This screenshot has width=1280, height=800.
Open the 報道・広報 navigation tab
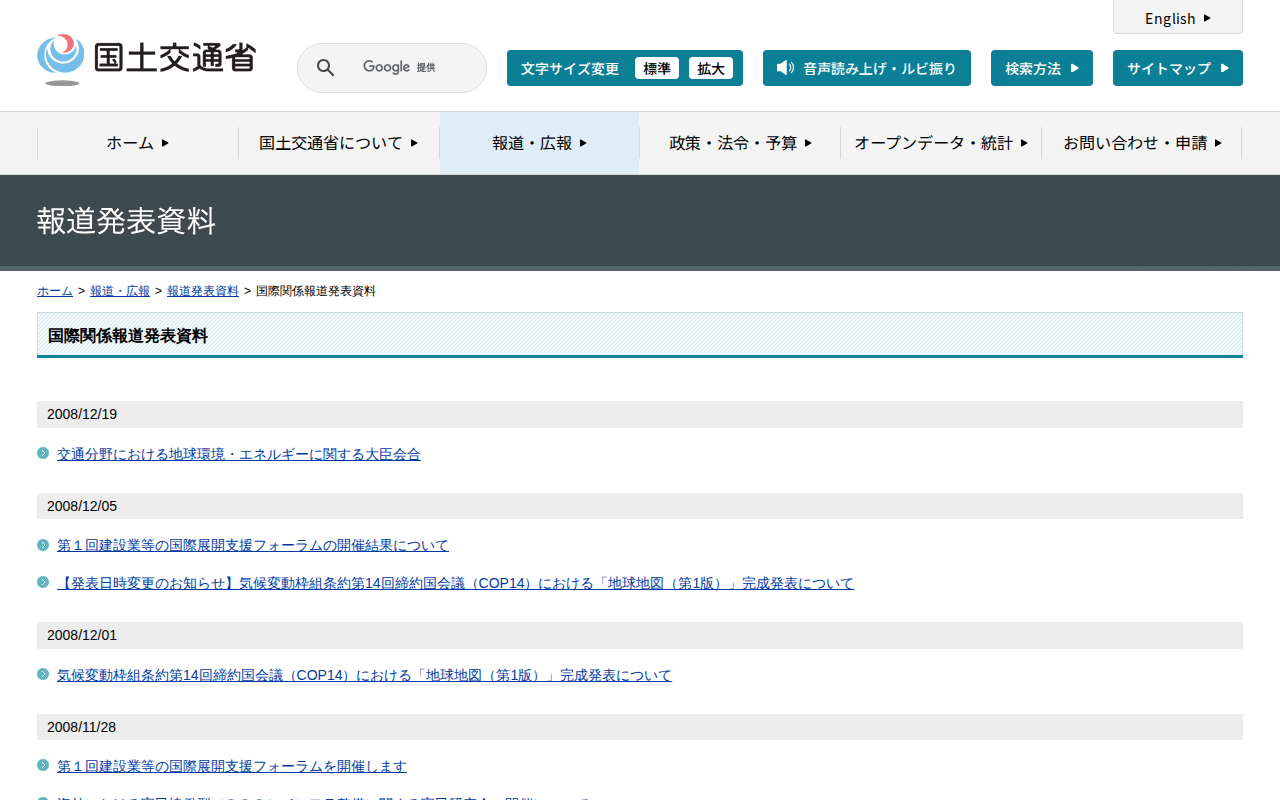click(x=539, y=143)
